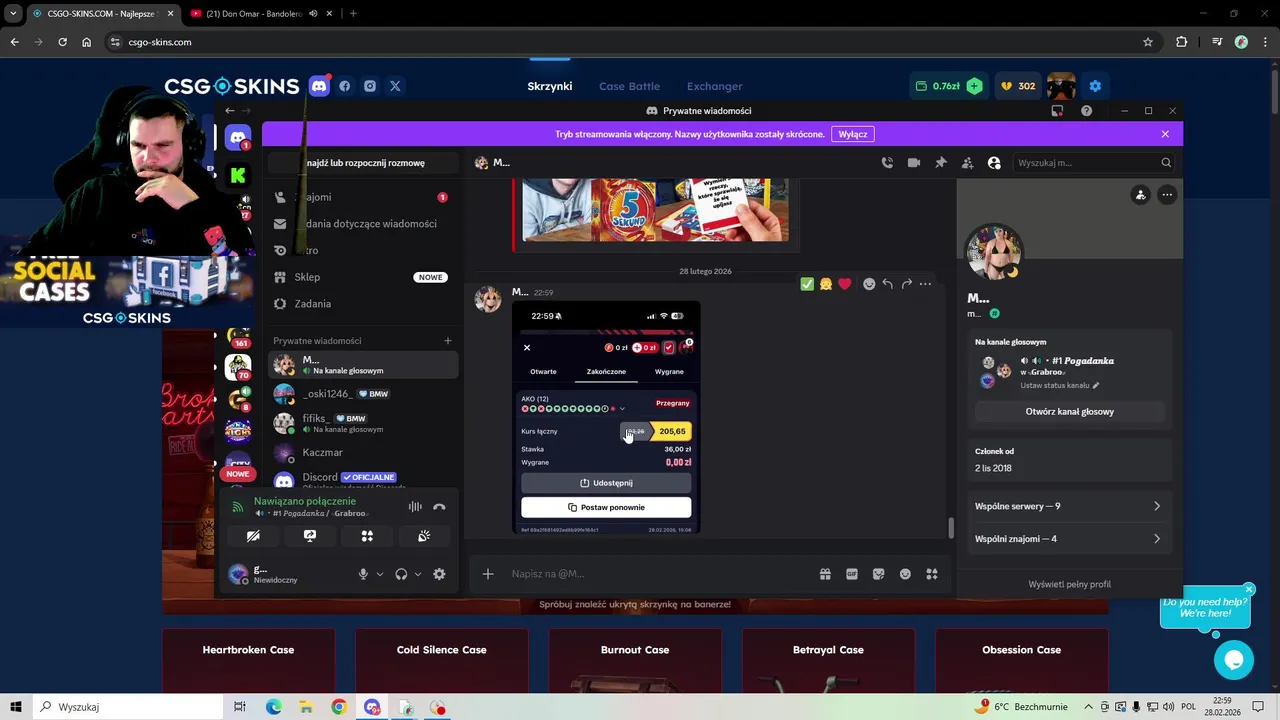Image resolution: width=1280 pixels, height=720 pixels.
Task: Add friends to DM icon
Action: point(967,163)
